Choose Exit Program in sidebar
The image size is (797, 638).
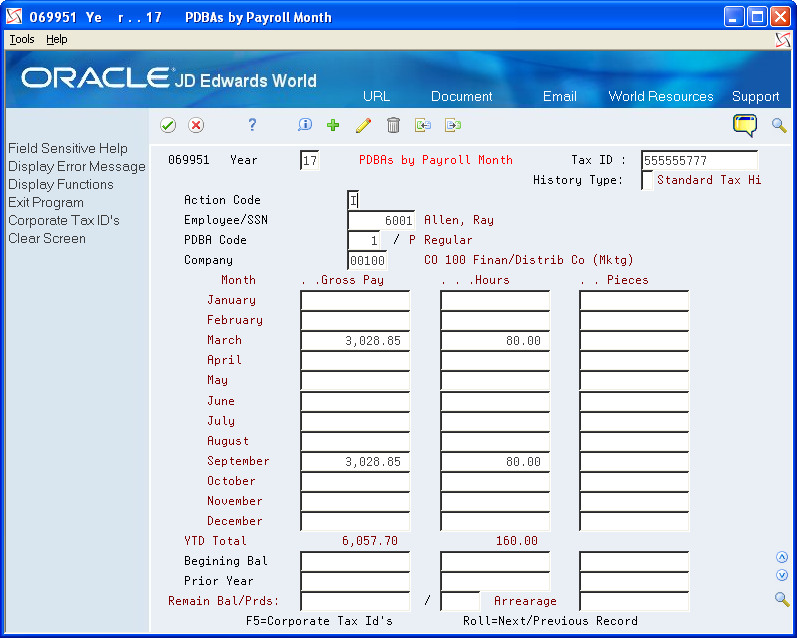(x=46, y=202)
